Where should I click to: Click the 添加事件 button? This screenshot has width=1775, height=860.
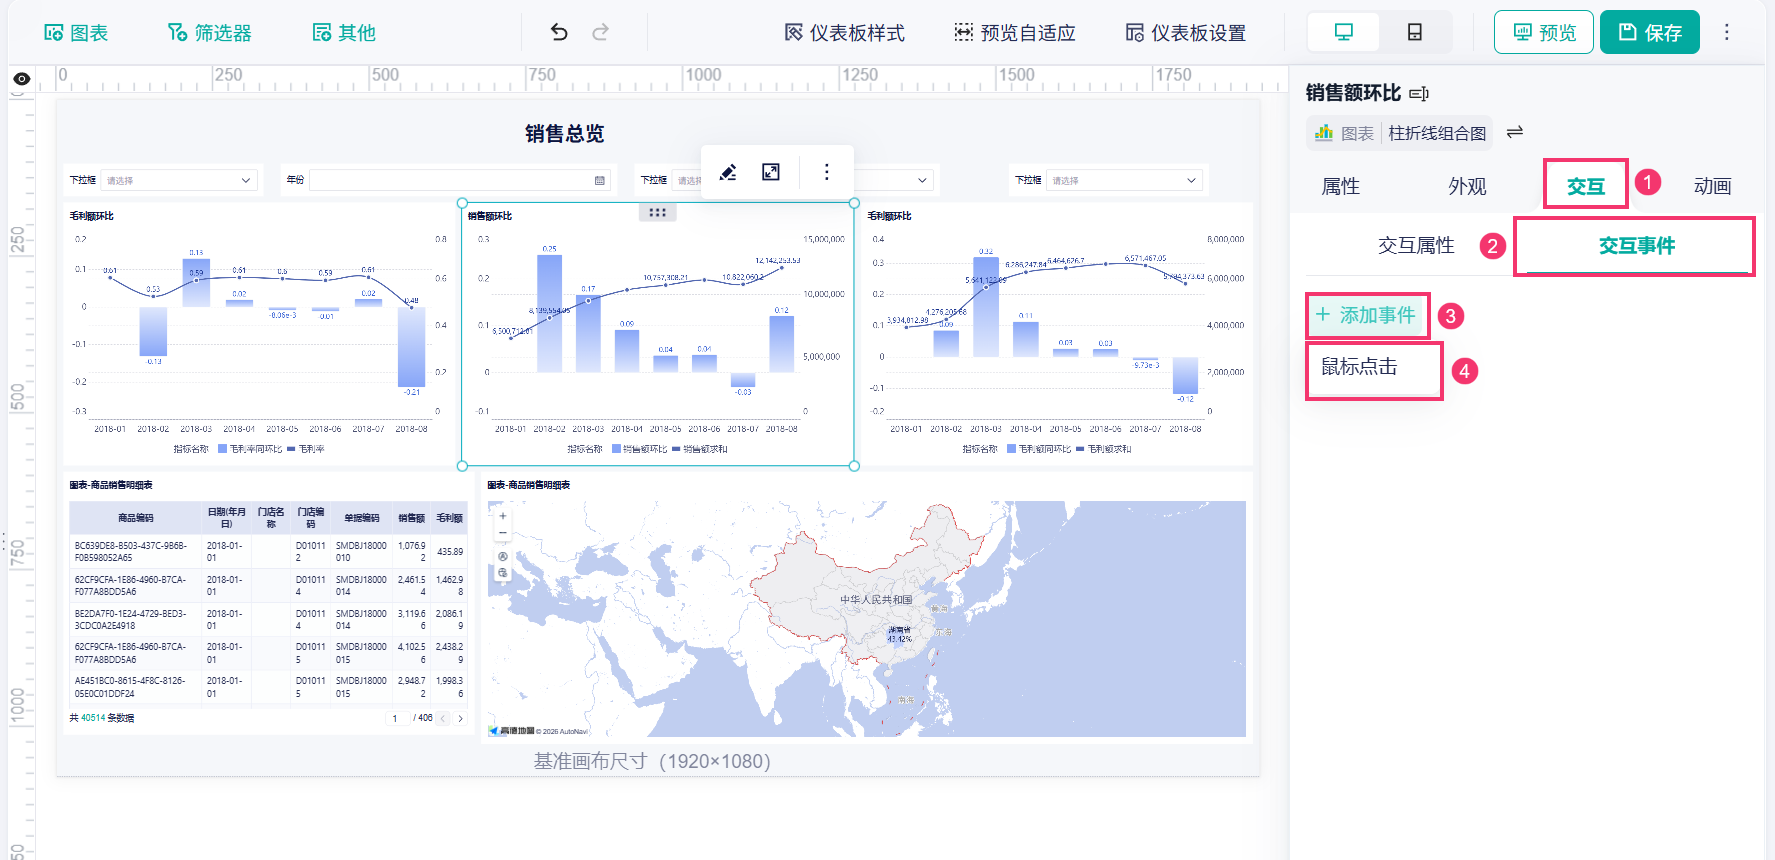pos(1368,316)
